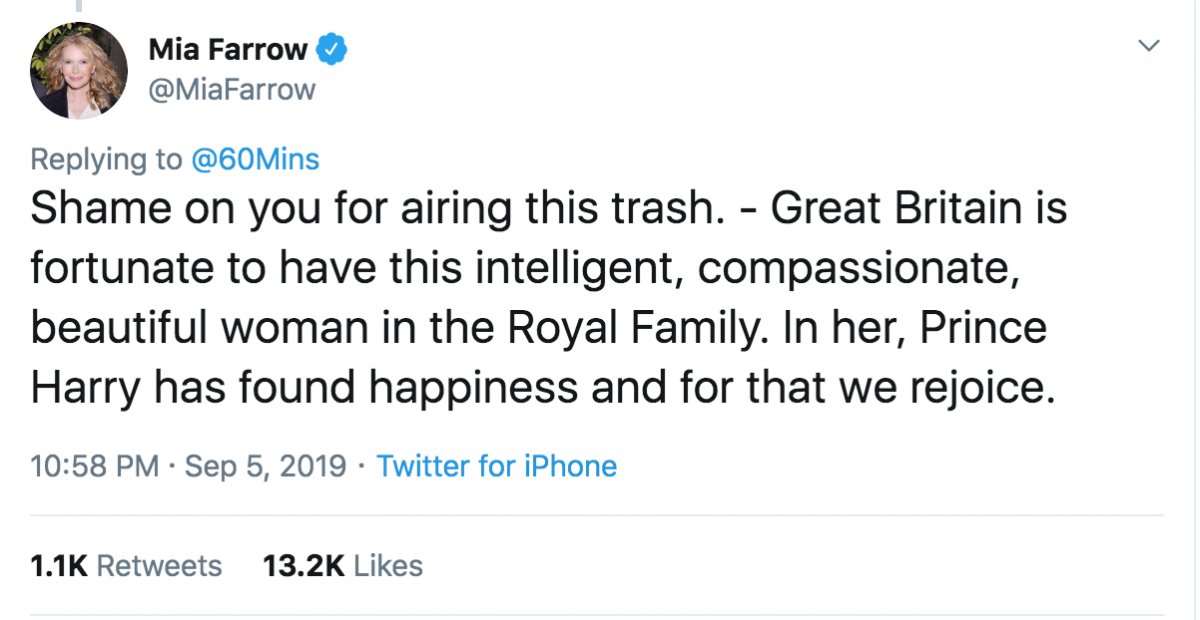View the 1.1K Retweets list
The image size is (1200, 620).
(x=126, y=566)
